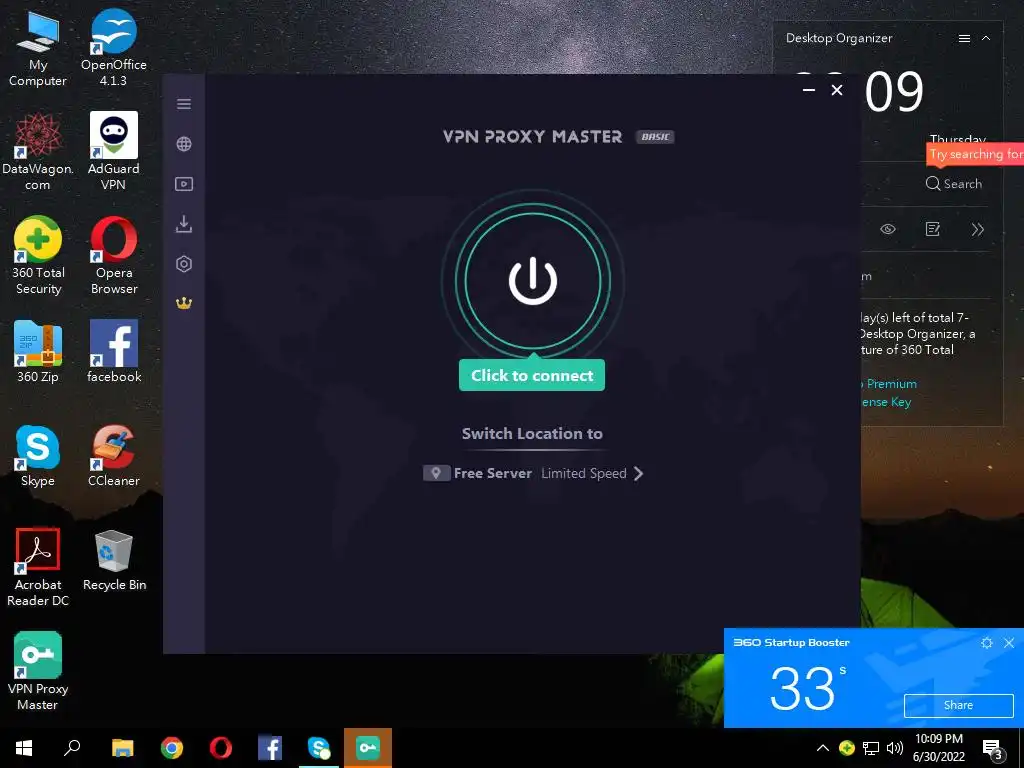Select the Recycle Bin desktop icon

tap(114, 560)
